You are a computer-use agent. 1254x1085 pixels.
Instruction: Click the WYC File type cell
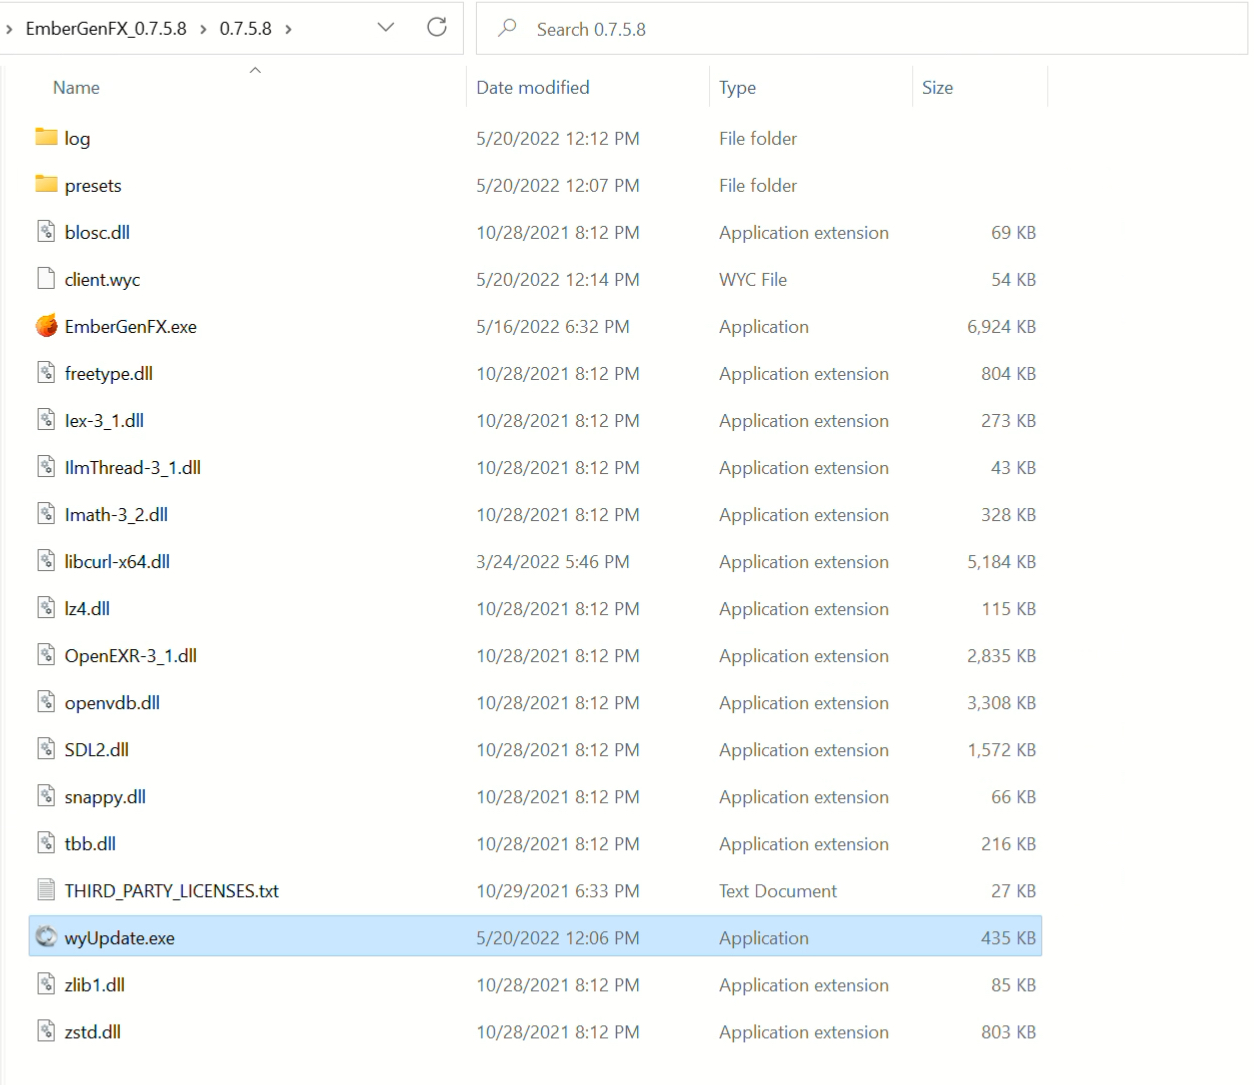[x=753, y=280]
